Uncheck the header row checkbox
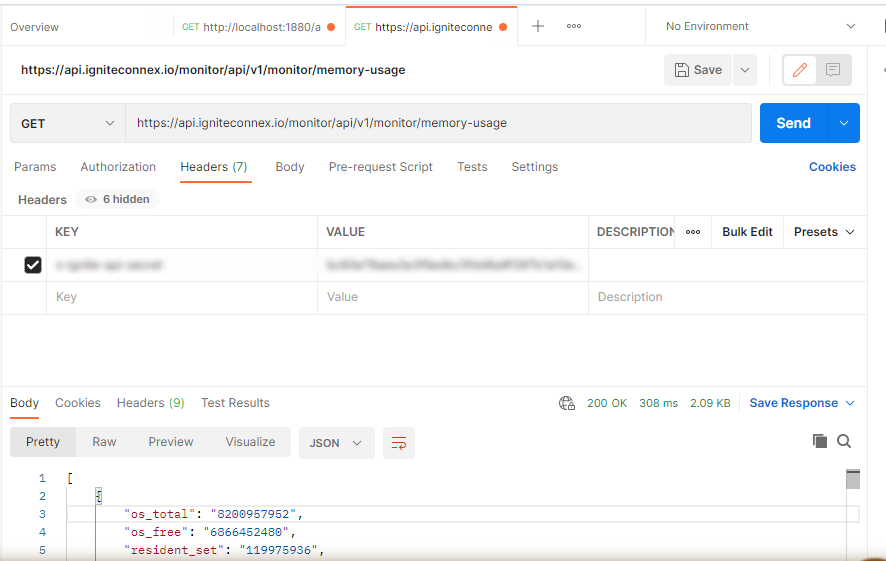Image resolution: width=886 pixels, height=561 pixels. click(x=33, y=265)
